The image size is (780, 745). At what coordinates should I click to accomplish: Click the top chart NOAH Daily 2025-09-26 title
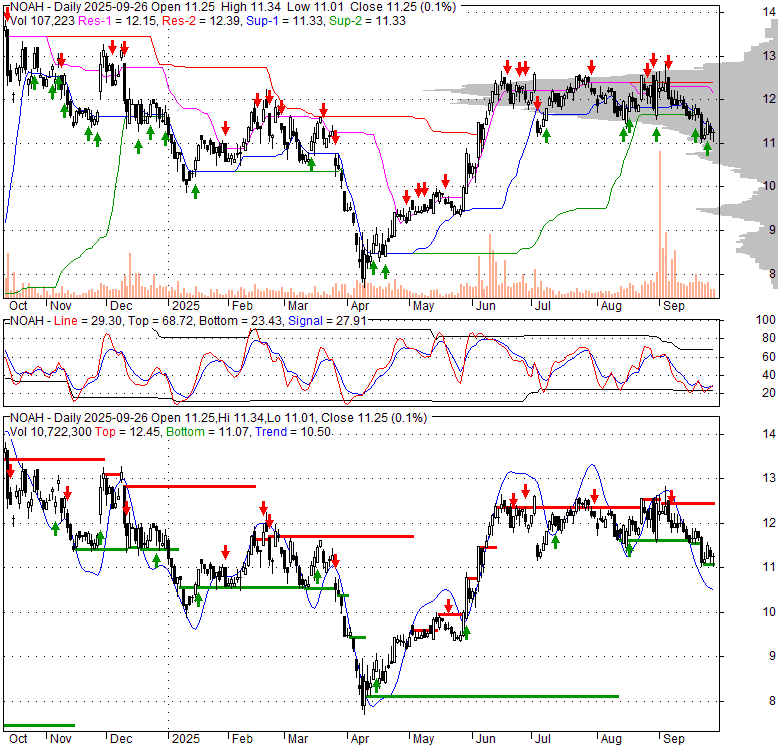pos(233,7)
